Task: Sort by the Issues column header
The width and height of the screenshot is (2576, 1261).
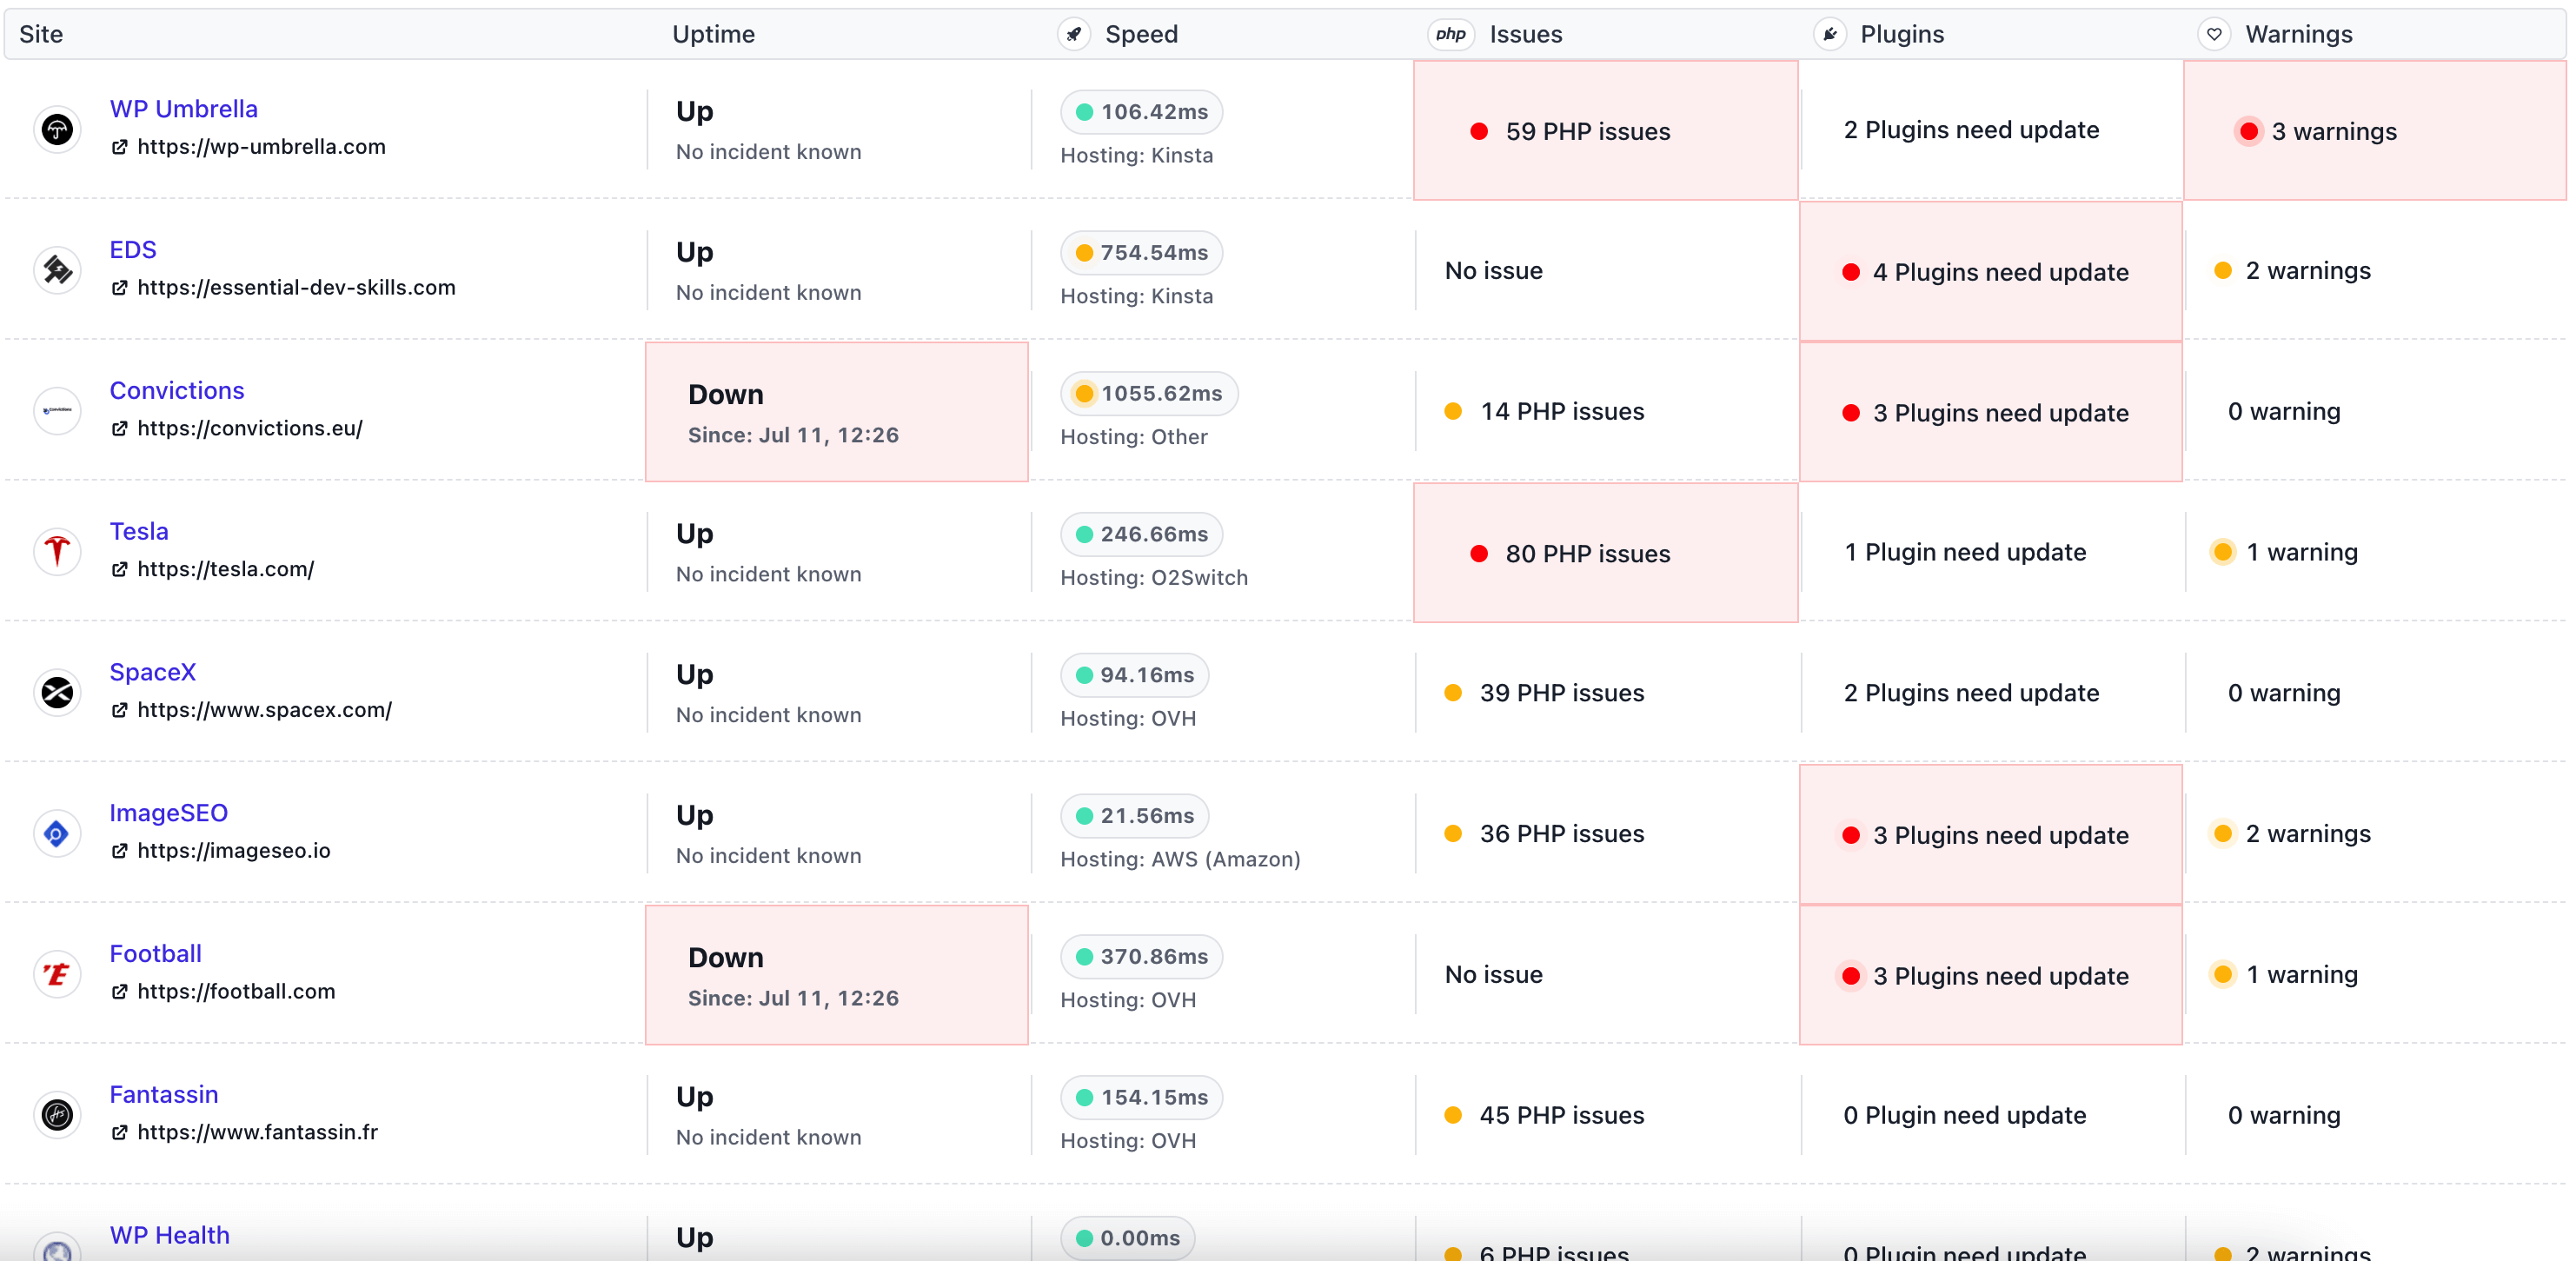Action: pyautogui.click(x=1525, y=34)
